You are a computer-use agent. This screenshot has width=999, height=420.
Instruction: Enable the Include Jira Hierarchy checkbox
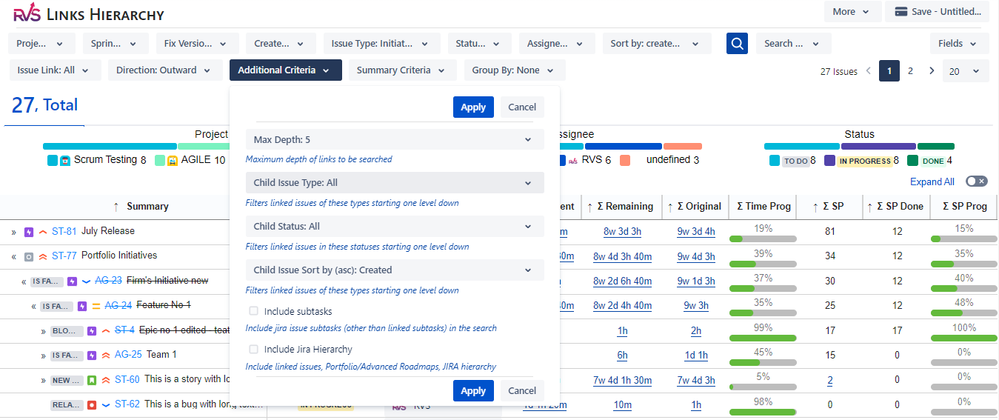click(x=254, y=349)
